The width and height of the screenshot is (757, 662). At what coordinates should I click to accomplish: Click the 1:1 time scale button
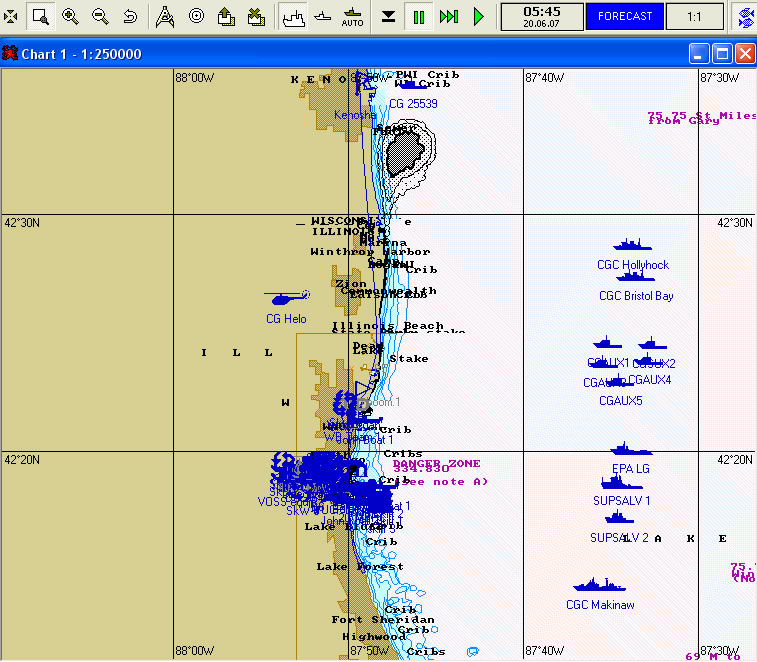tap(694, 17)
